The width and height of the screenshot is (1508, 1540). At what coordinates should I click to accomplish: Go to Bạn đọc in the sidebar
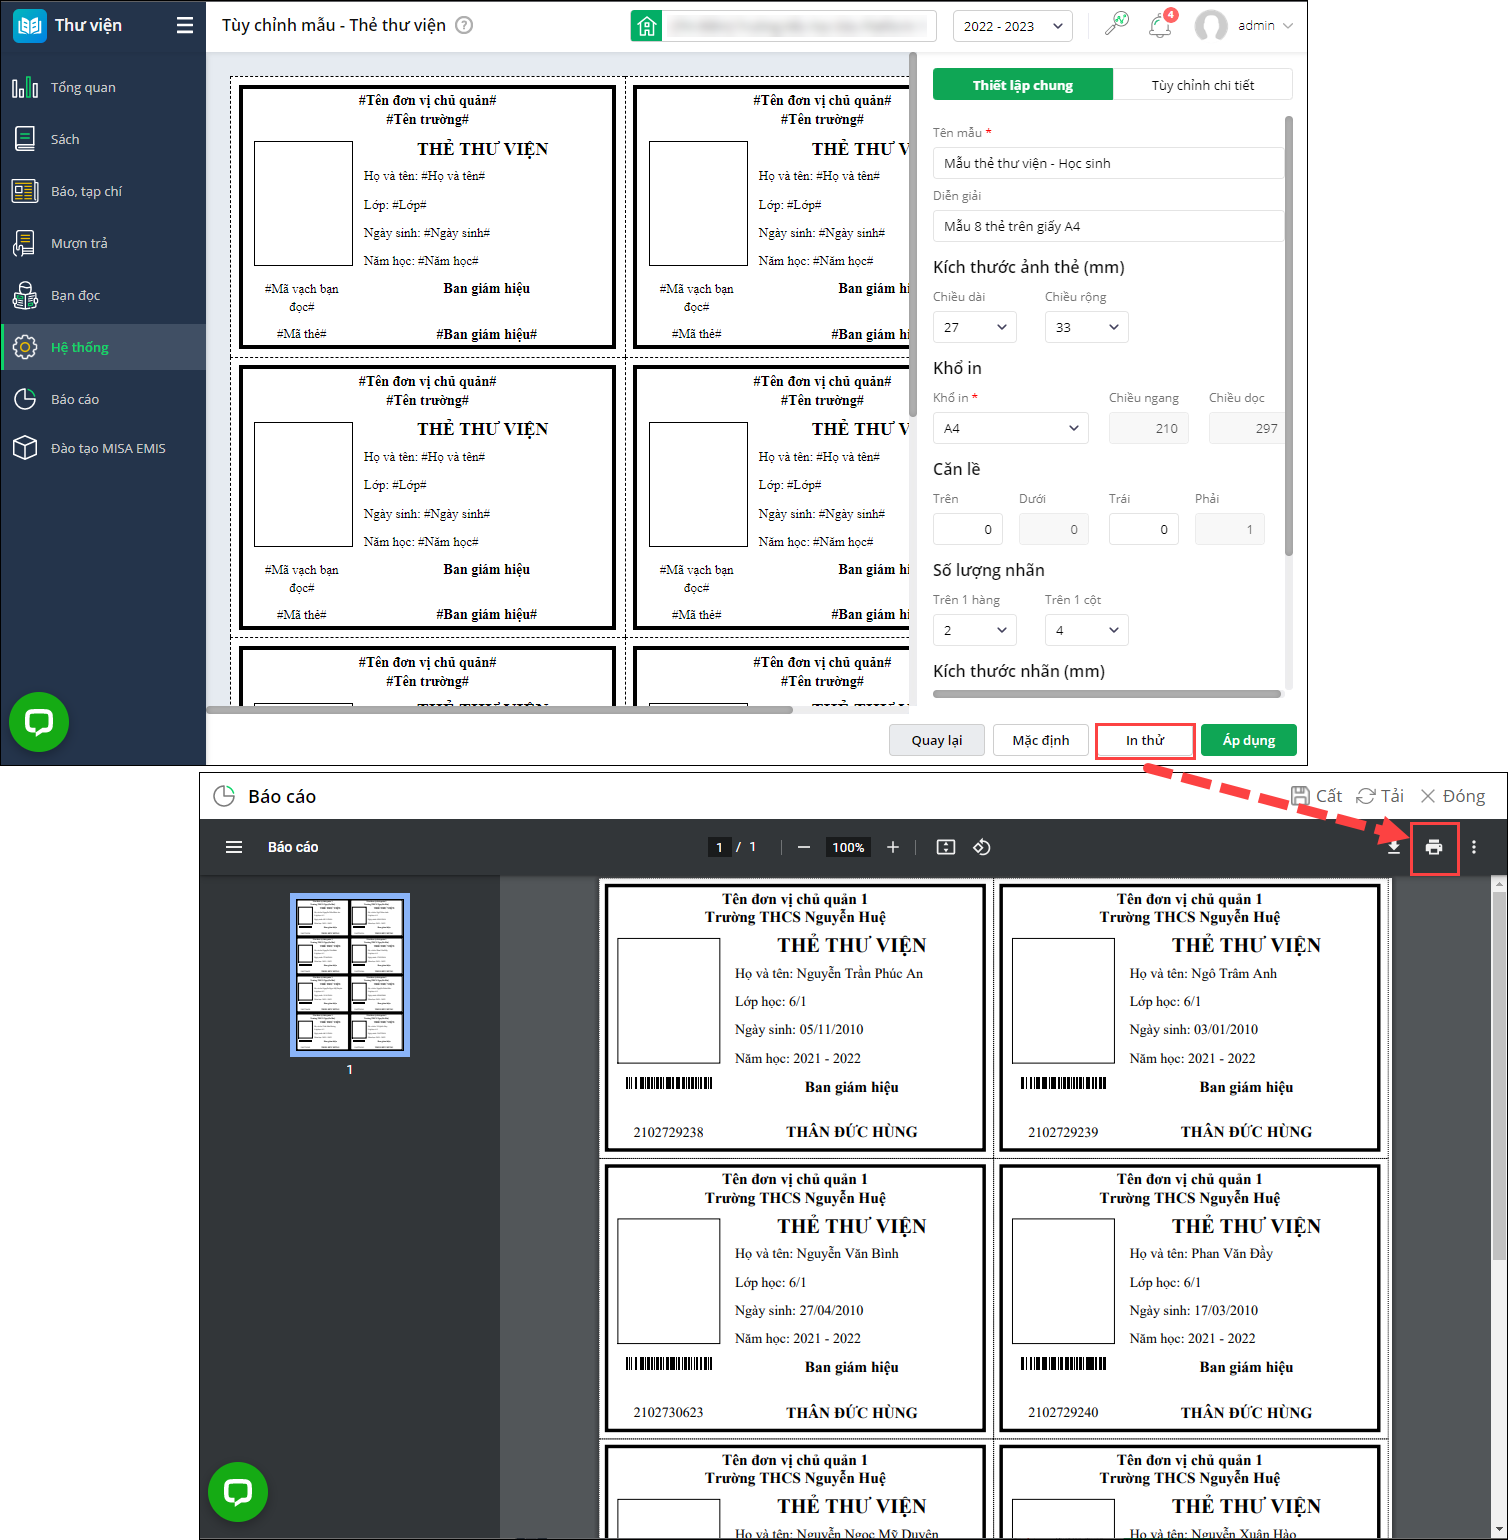coord(75,295)
